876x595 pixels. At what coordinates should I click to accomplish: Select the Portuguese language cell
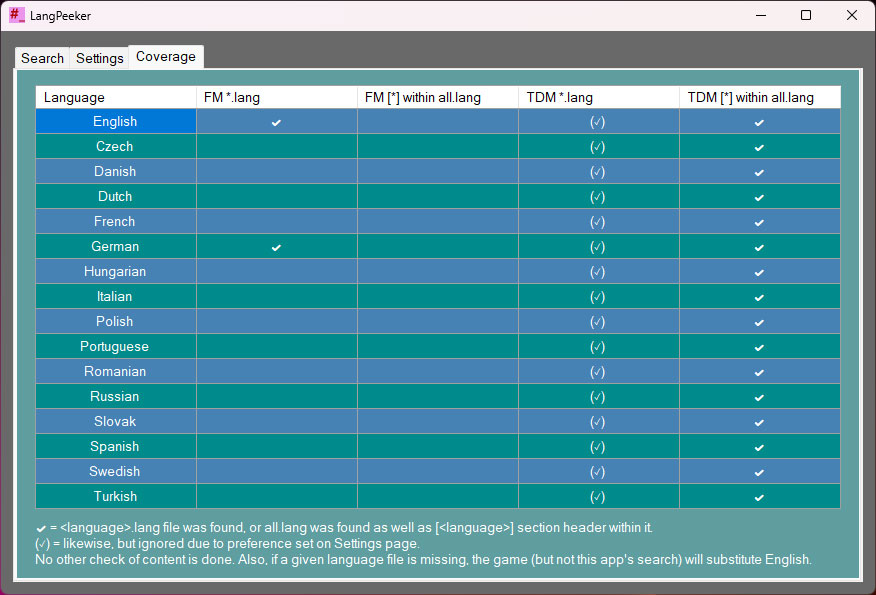[115, 347]
